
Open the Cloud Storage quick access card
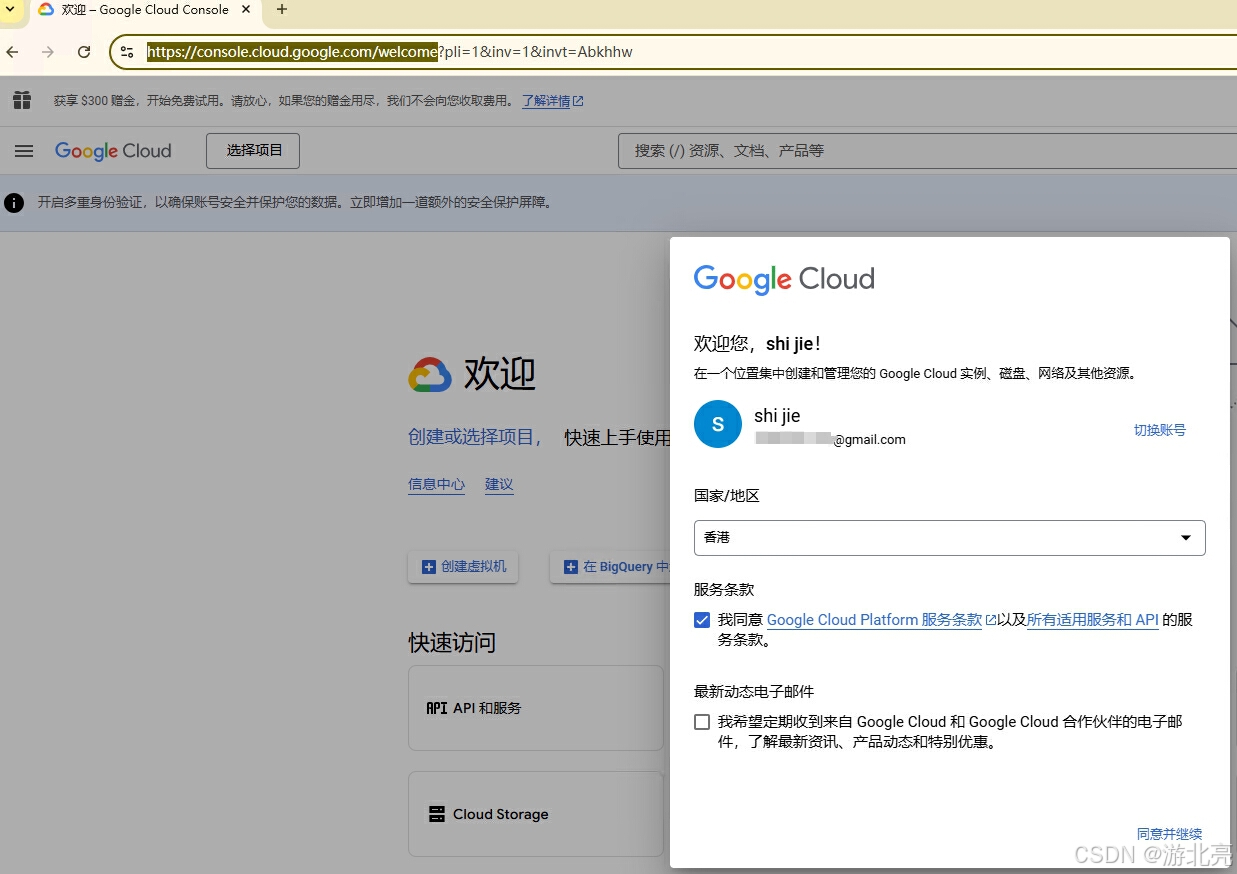pos(536,814)
